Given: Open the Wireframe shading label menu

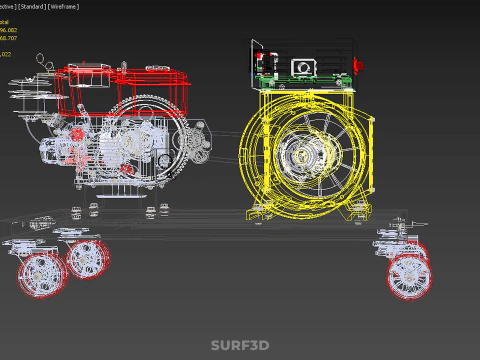Looking at the screenshot, I should (64, 7).
